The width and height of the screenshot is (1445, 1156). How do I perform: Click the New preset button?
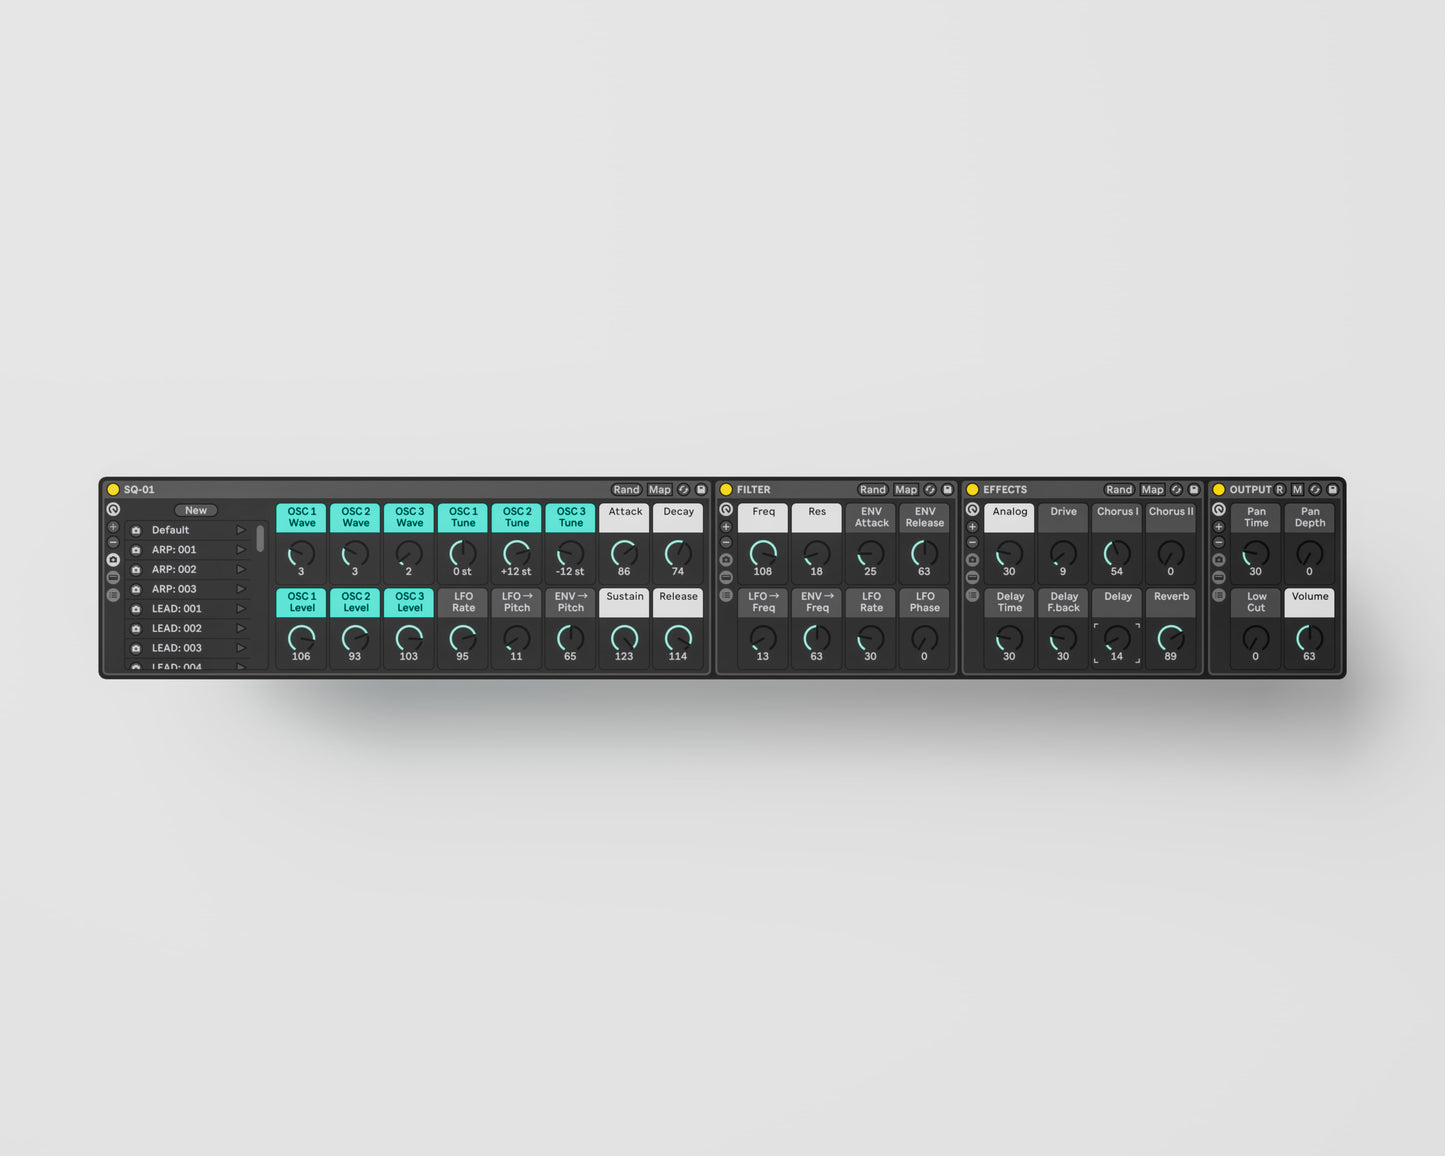tap(195, 510)
